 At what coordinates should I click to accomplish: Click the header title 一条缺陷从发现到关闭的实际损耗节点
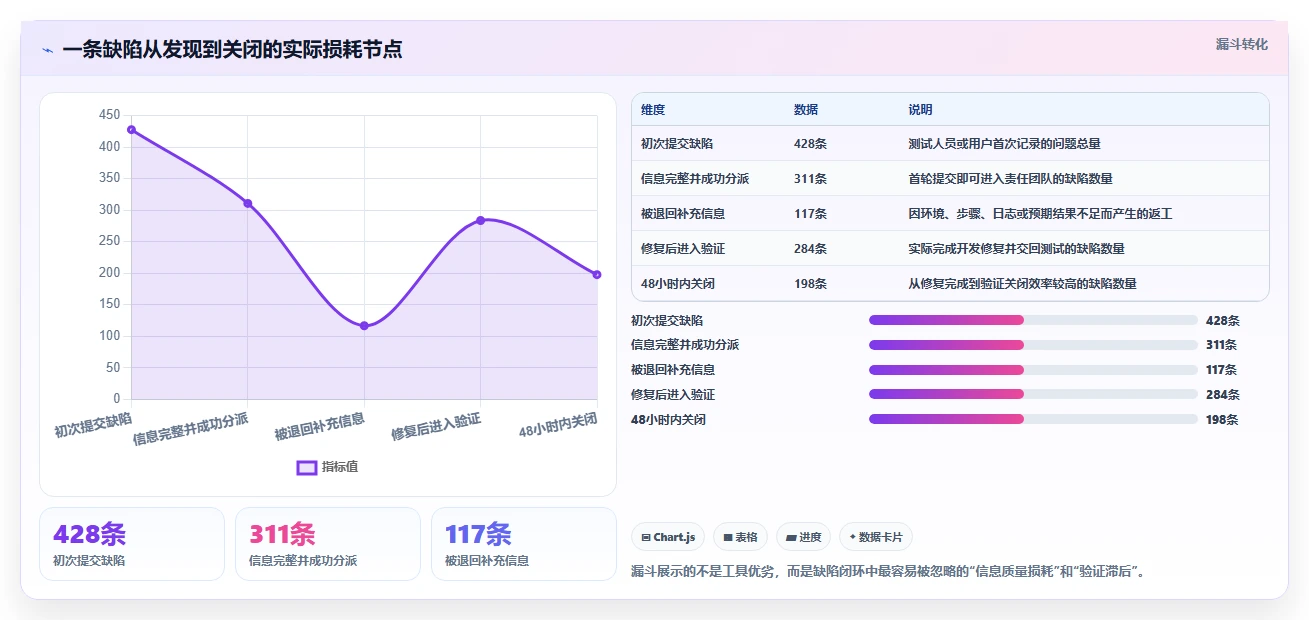pos(232,49)
